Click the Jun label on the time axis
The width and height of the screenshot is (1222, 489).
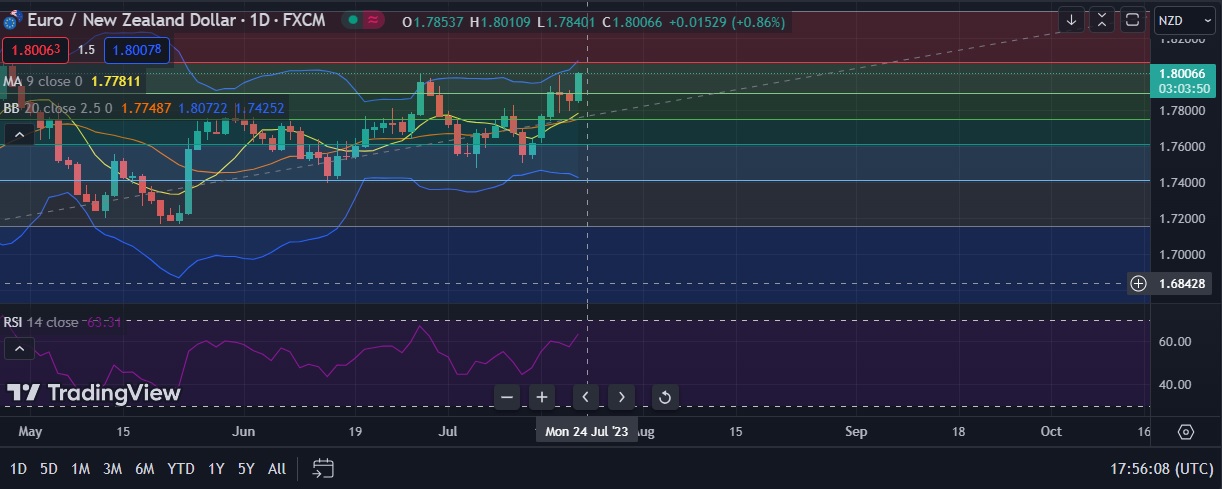click(x=243, y=432)
